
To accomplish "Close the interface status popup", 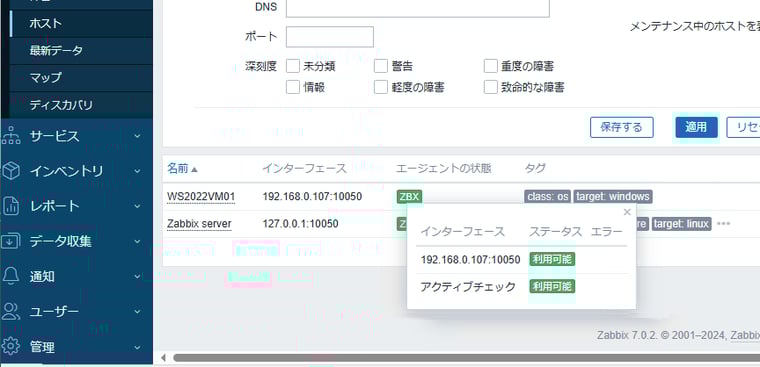I will [627, 212].
